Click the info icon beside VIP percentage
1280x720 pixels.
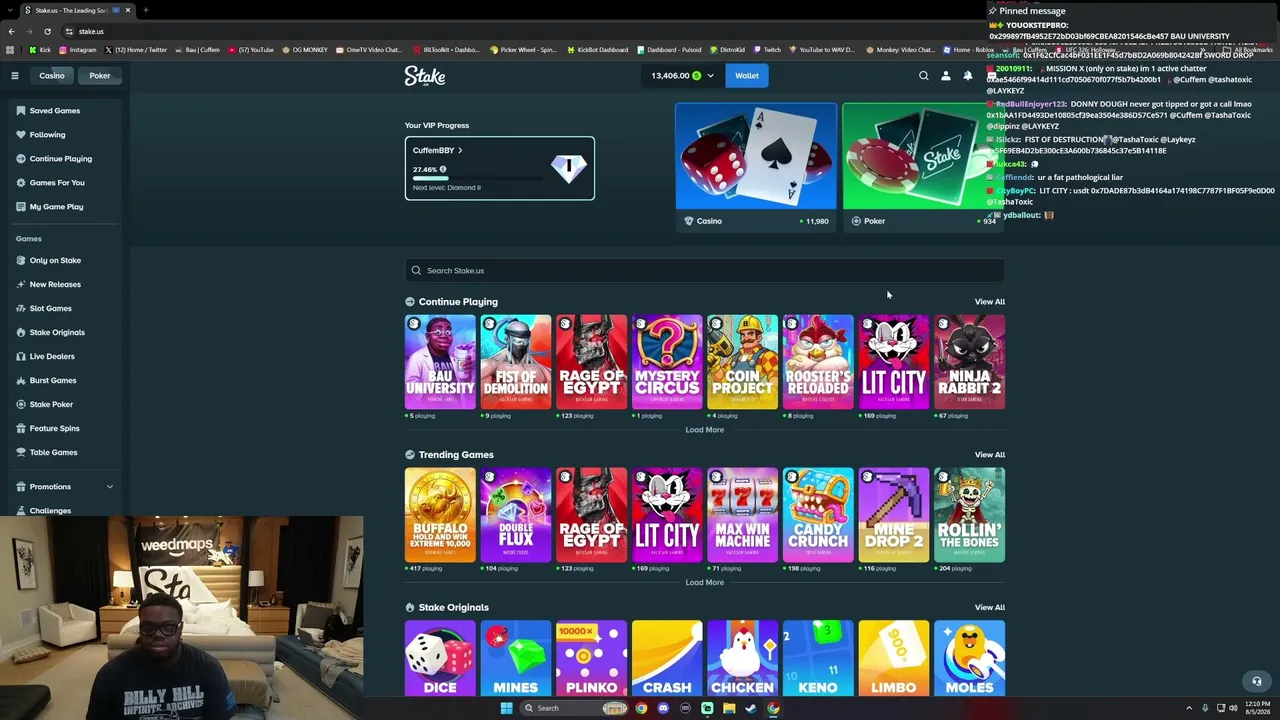(443, 170)
